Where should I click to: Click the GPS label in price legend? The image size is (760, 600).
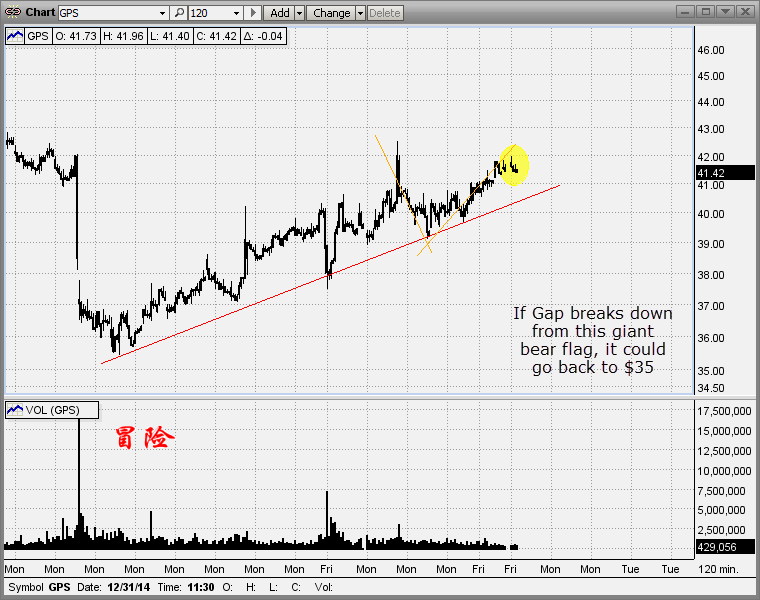(x=38, y=36)
